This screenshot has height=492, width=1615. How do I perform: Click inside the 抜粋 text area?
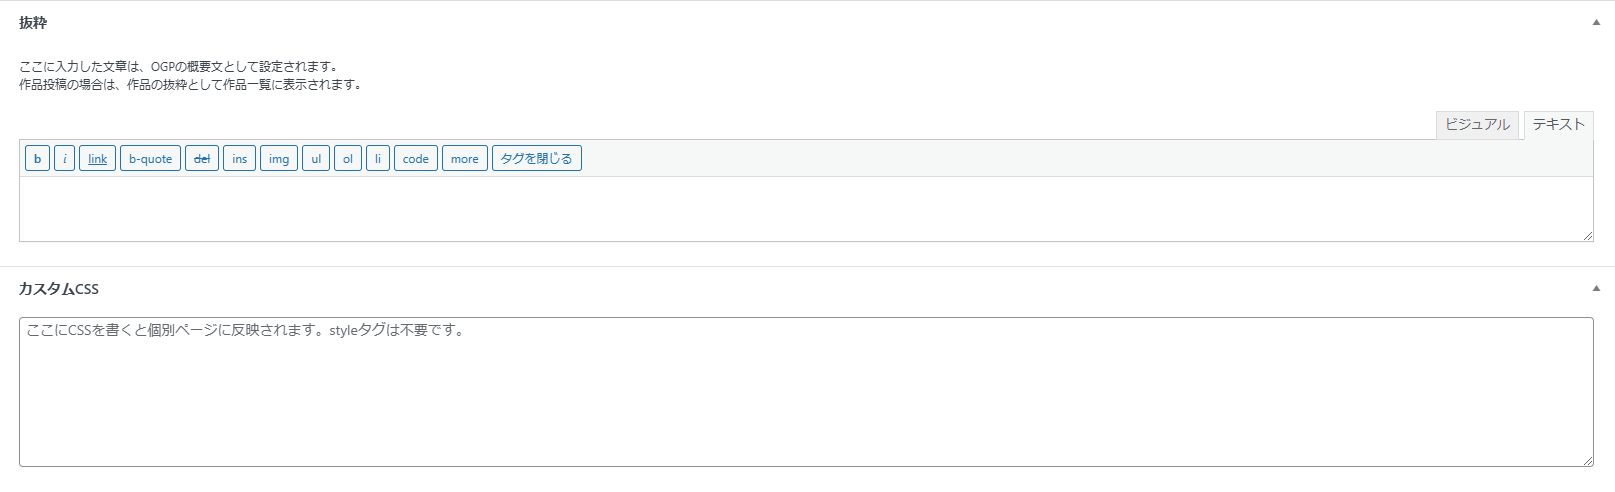click(805, 209)
